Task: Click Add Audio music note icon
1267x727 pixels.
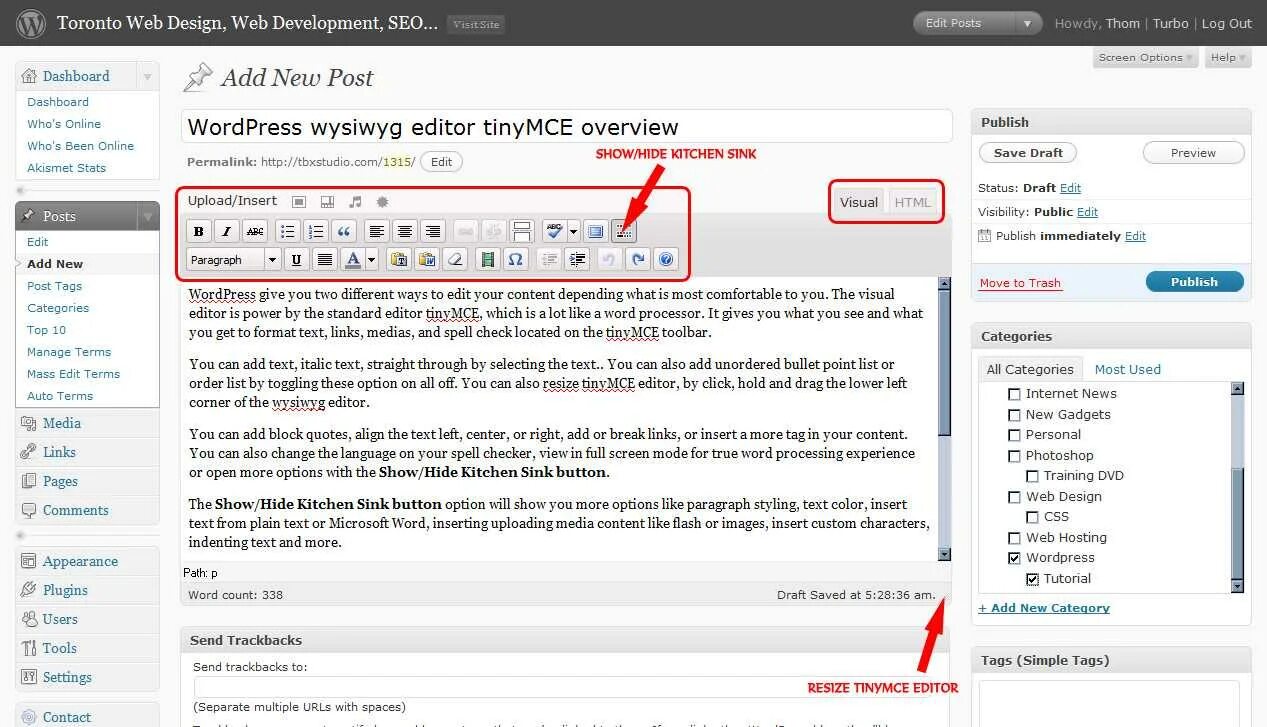Action: (355, 202)
